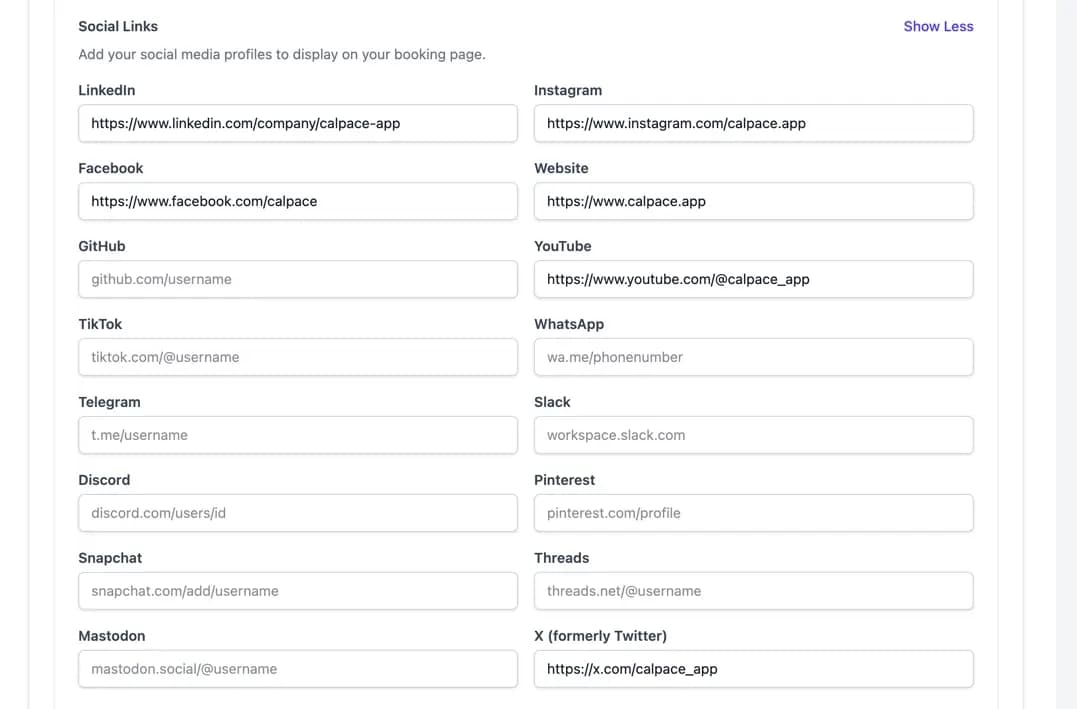
Task: Click the LinkedIn field label
Action: pyautogui.click(x=106, y=90)
